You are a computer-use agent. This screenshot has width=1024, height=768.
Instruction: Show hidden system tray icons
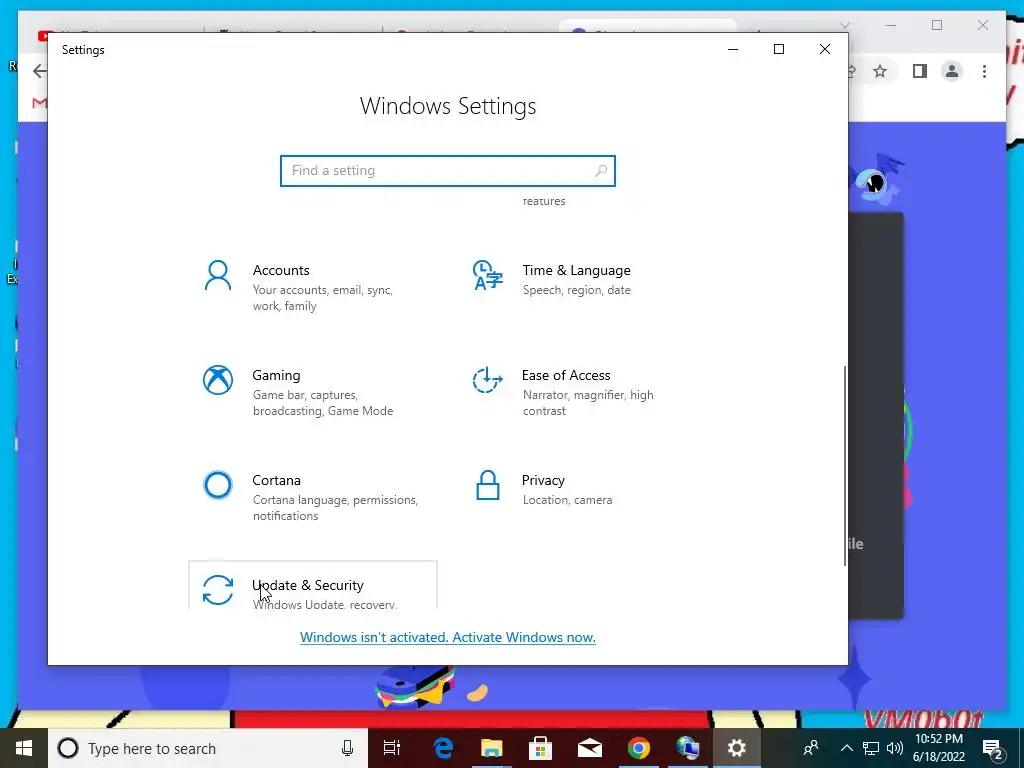[846, 748]
